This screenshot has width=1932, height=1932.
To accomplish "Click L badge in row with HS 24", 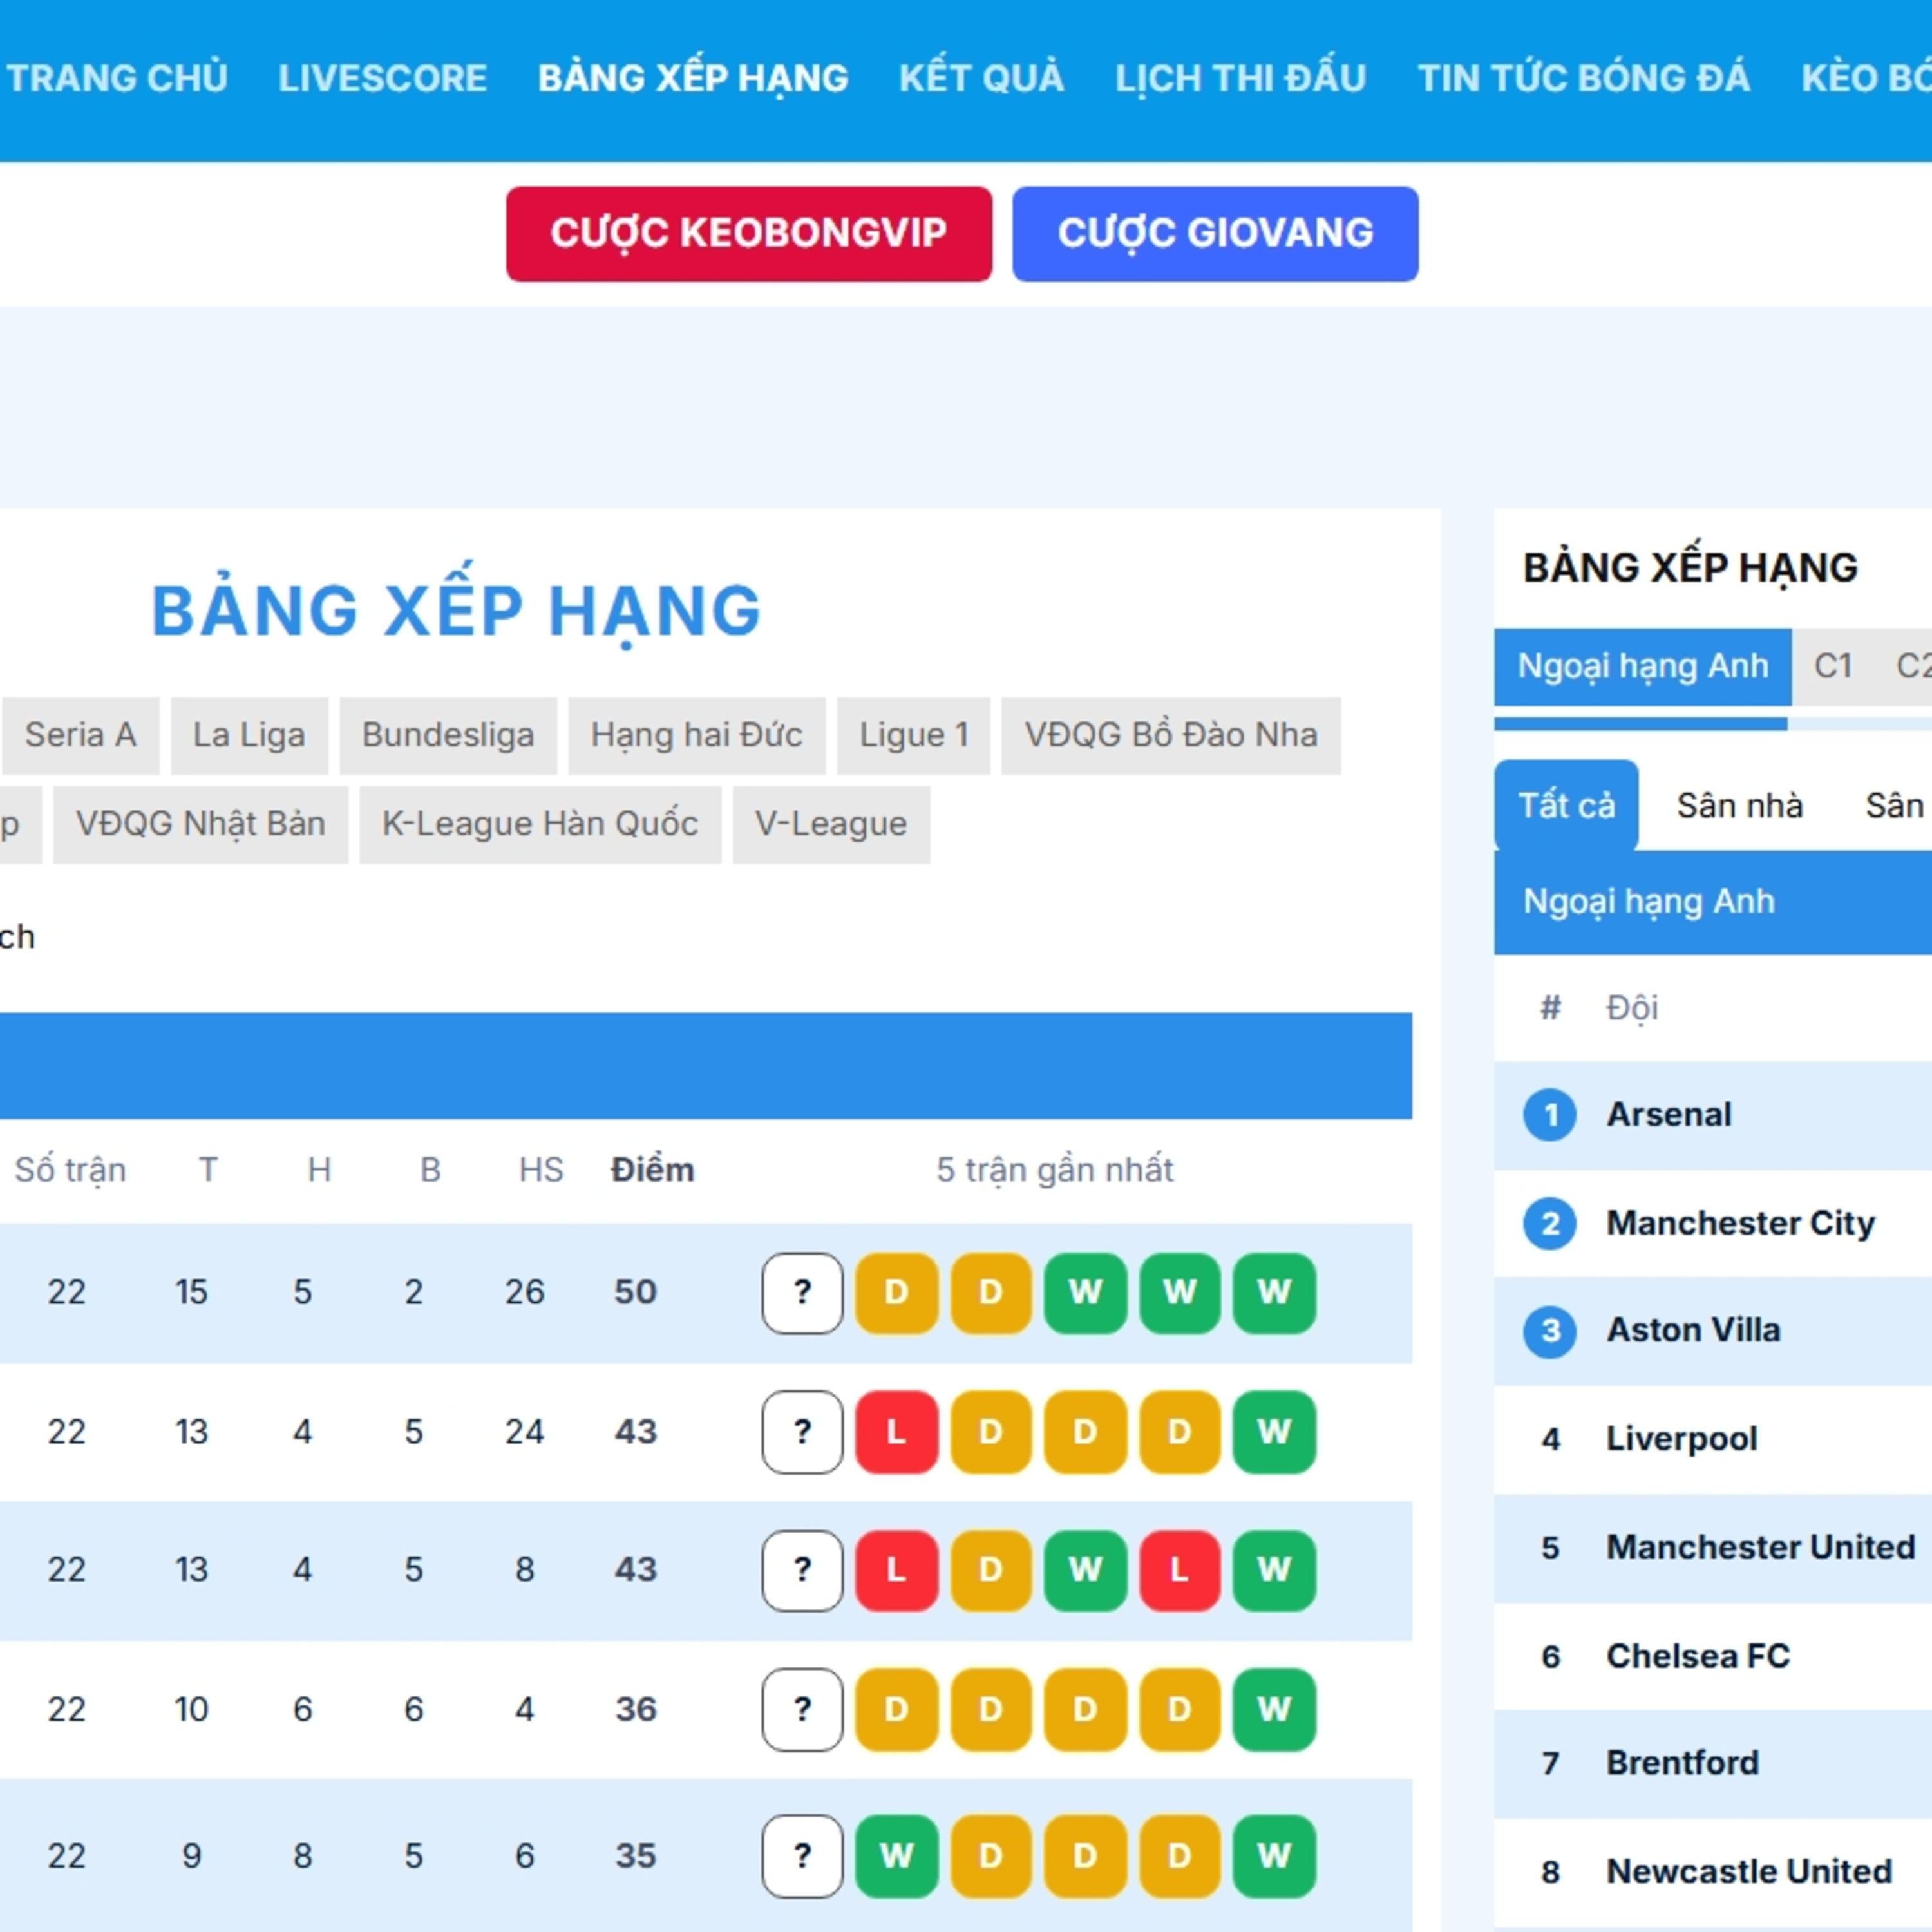I will 897,1432.
